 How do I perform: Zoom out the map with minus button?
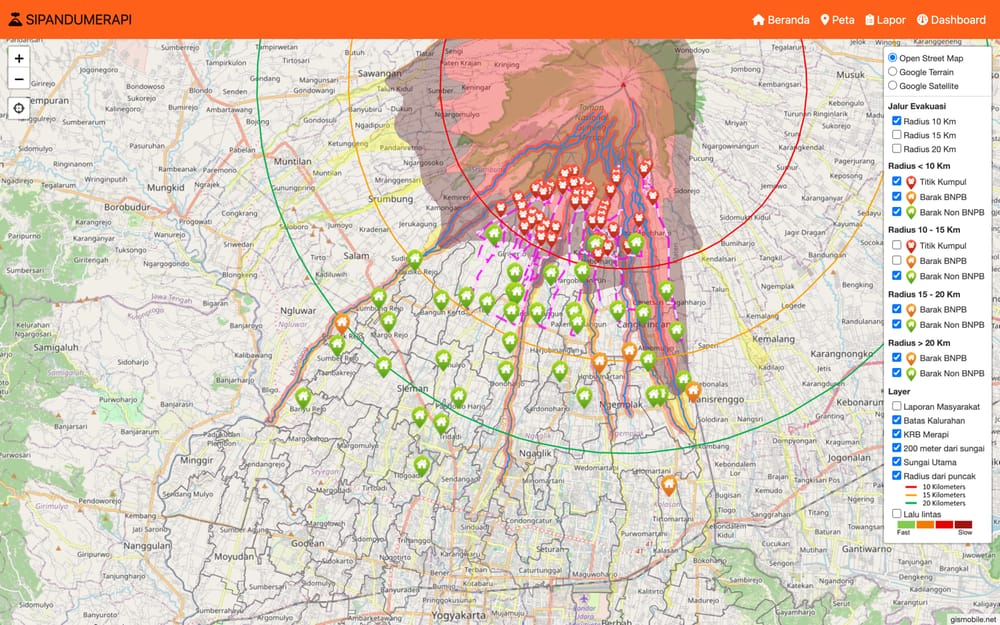[x=19, y=79]
